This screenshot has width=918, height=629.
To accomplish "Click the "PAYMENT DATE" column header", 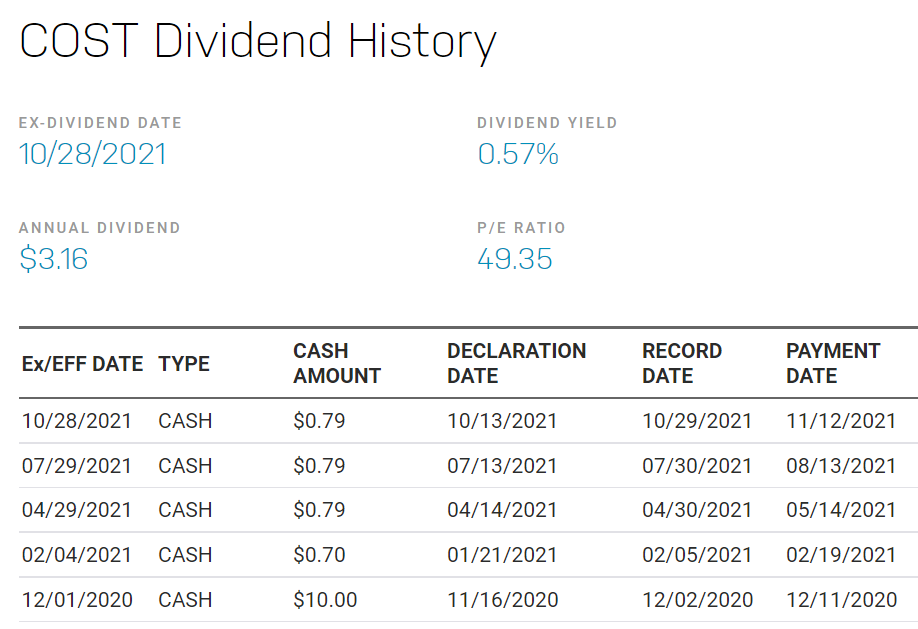I will (x=833, y=363).
